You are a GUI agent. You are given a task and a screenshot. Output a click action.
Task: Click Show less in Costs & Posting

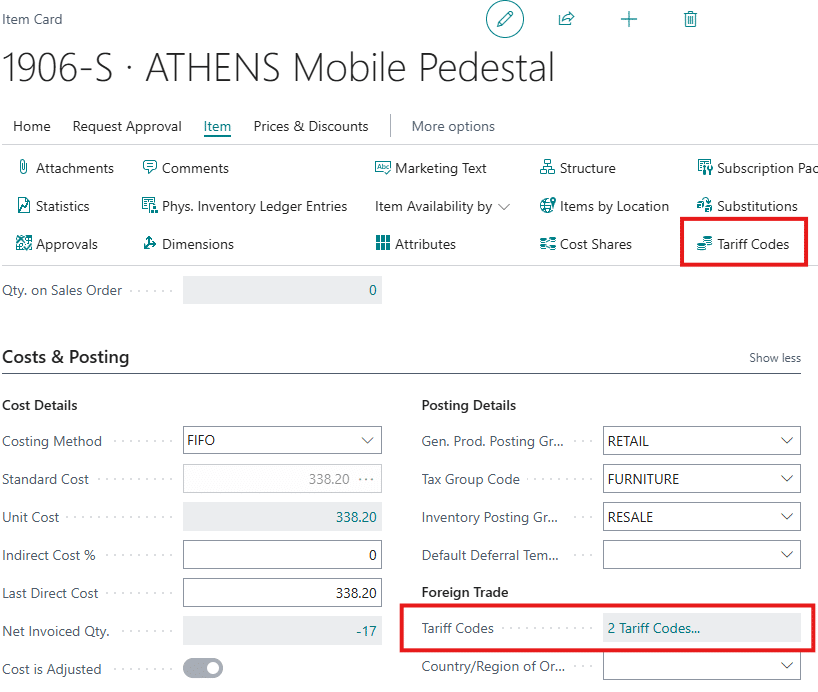coord(775,358)
